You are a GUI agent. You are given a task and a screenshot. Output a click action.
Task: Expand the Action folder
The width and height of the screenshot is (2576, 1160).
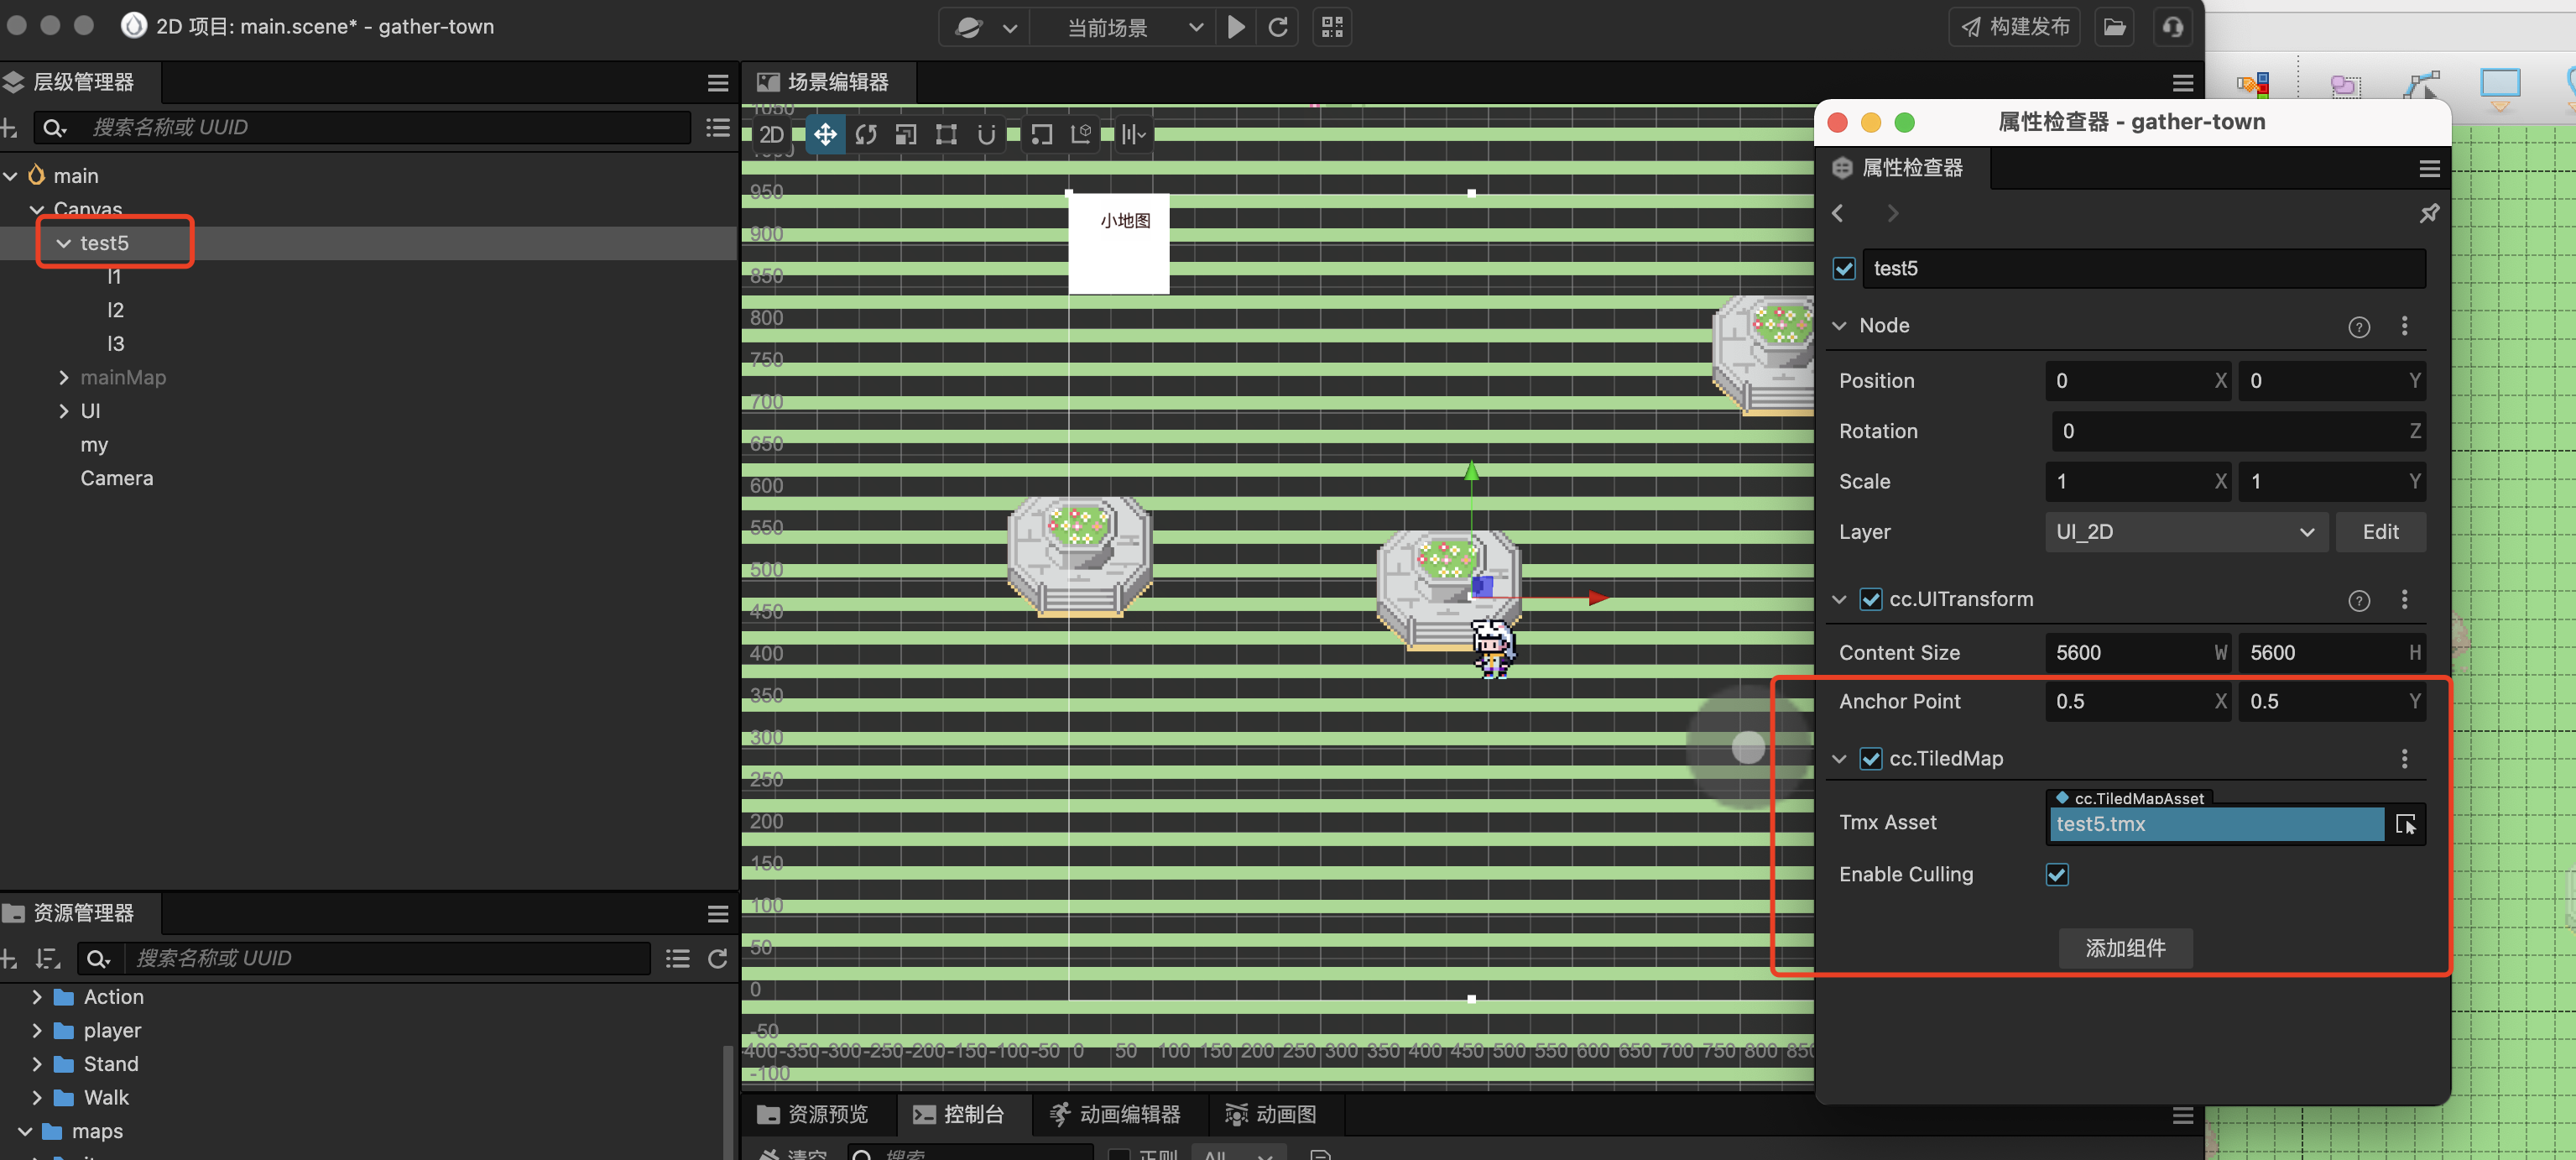(37, 997)
